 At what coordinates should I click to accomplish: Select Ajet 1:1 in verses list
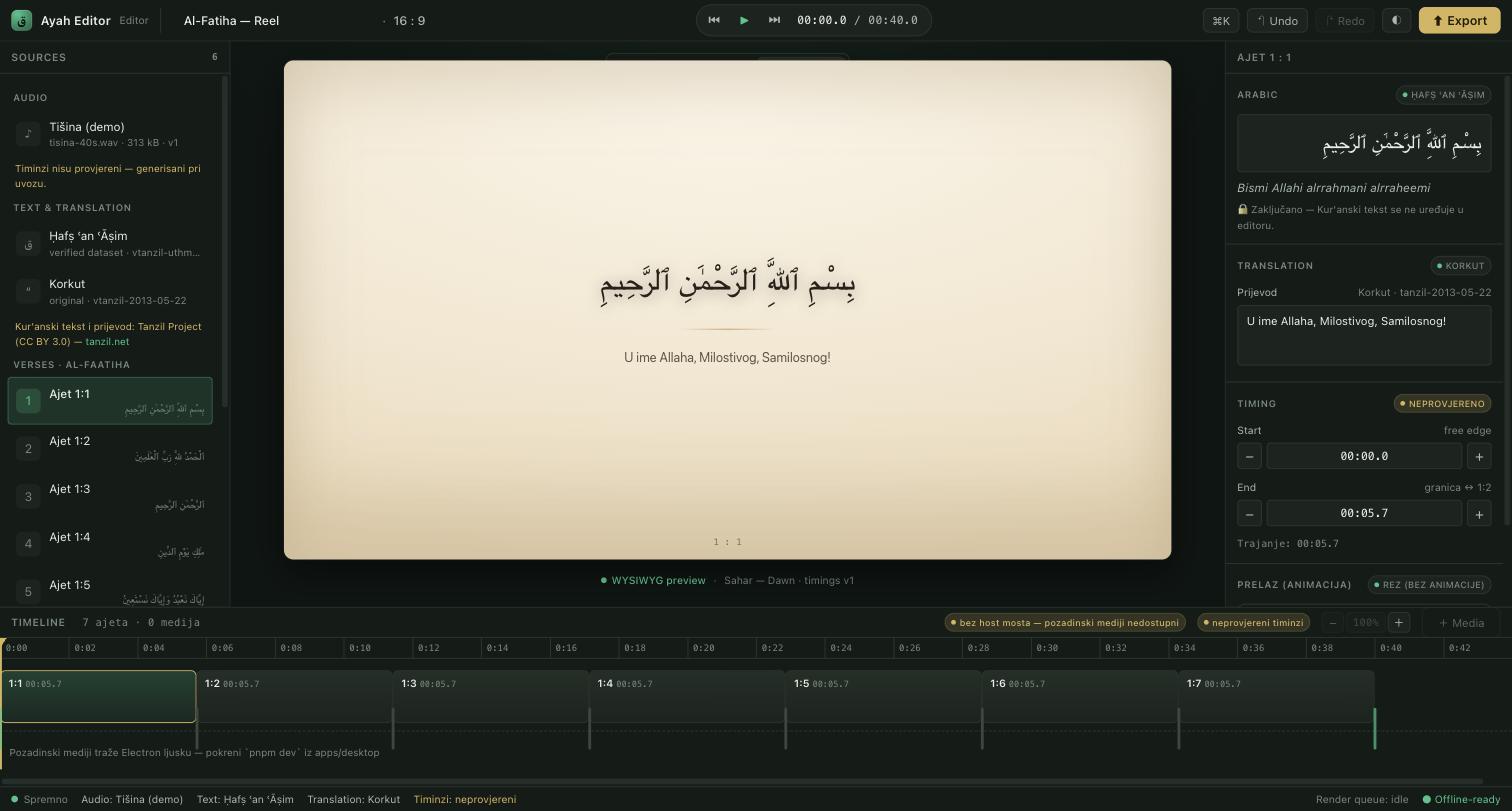pos(110,401)
